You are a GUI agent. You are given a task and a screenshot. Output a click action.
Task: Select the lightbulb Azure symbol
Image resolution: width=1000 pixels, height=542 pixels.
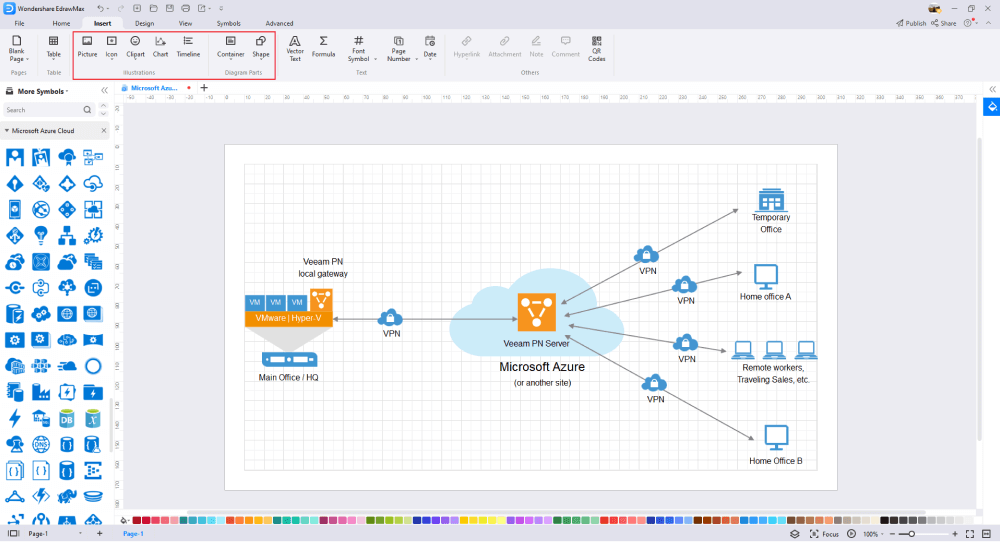pyautogui.click(x=41, y=235)
